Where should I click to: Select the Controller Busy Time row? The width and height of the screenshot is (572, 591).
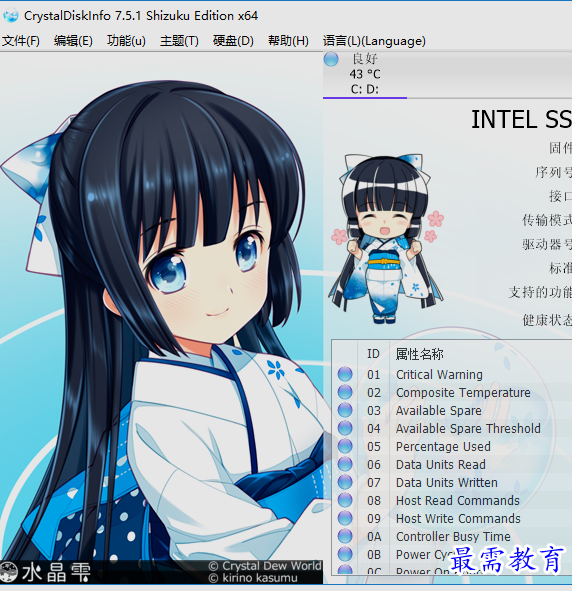(452, 536)
